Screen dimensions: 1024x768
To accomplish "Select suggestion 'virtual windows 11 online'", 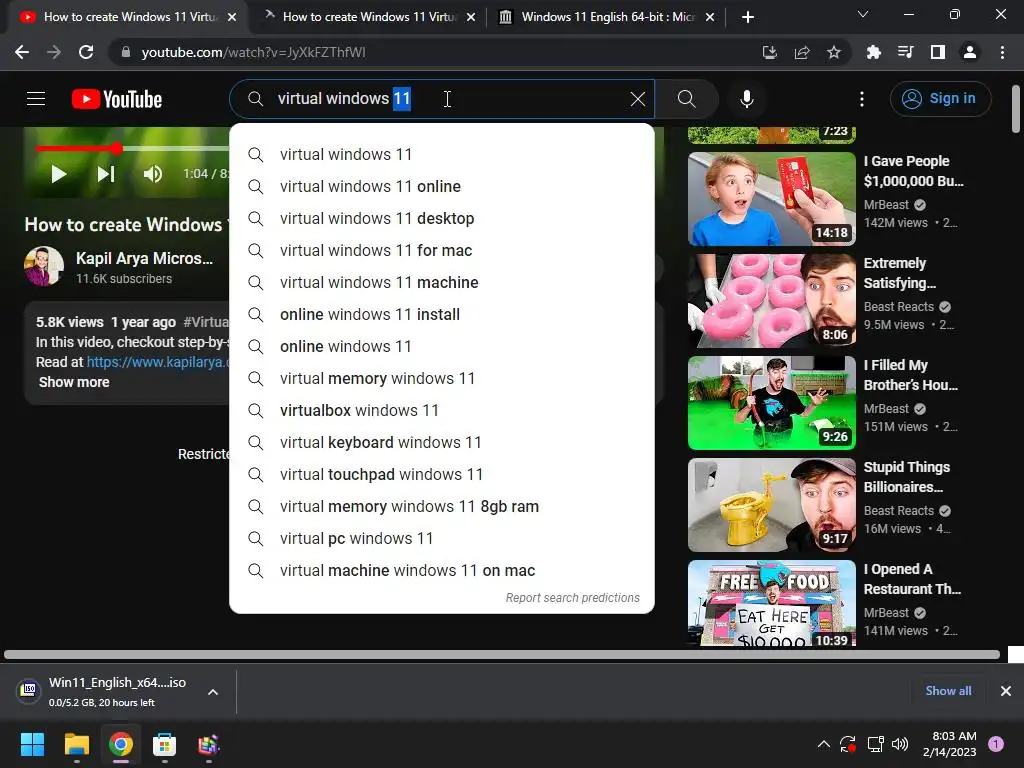I will (x=441, y=186).
